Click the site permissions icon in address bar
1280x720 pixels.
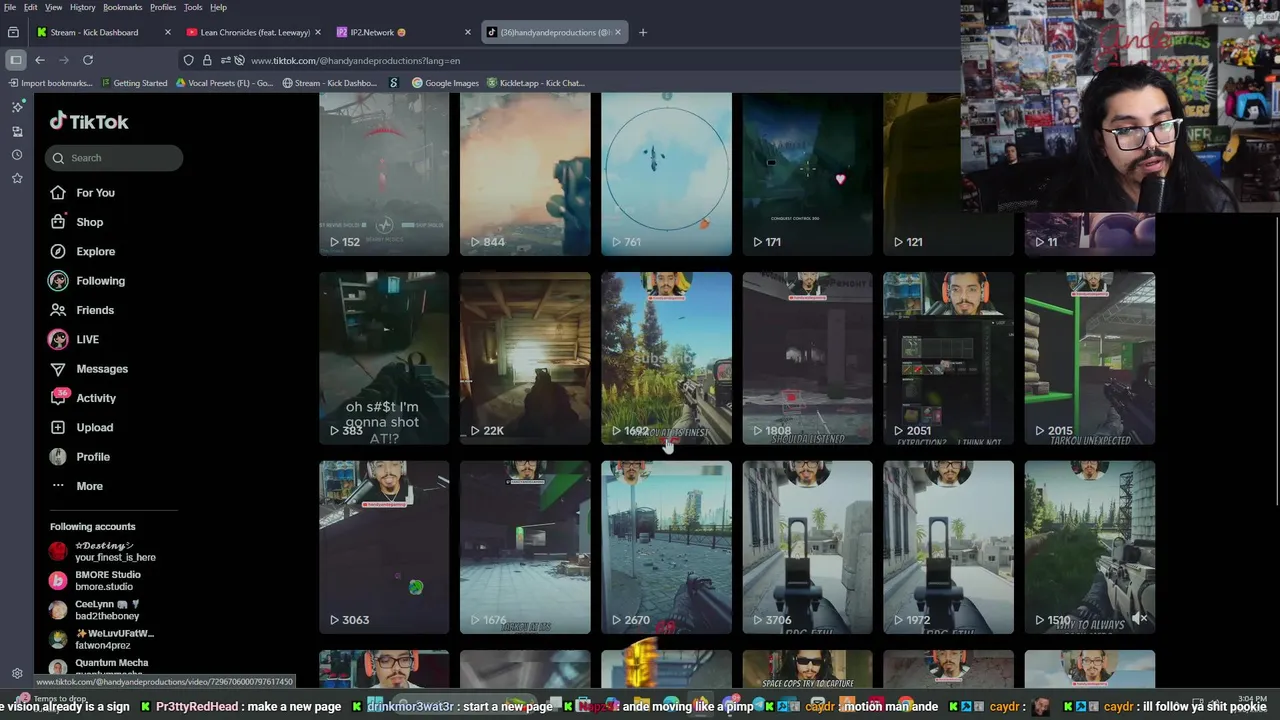(x=226, y=60)
